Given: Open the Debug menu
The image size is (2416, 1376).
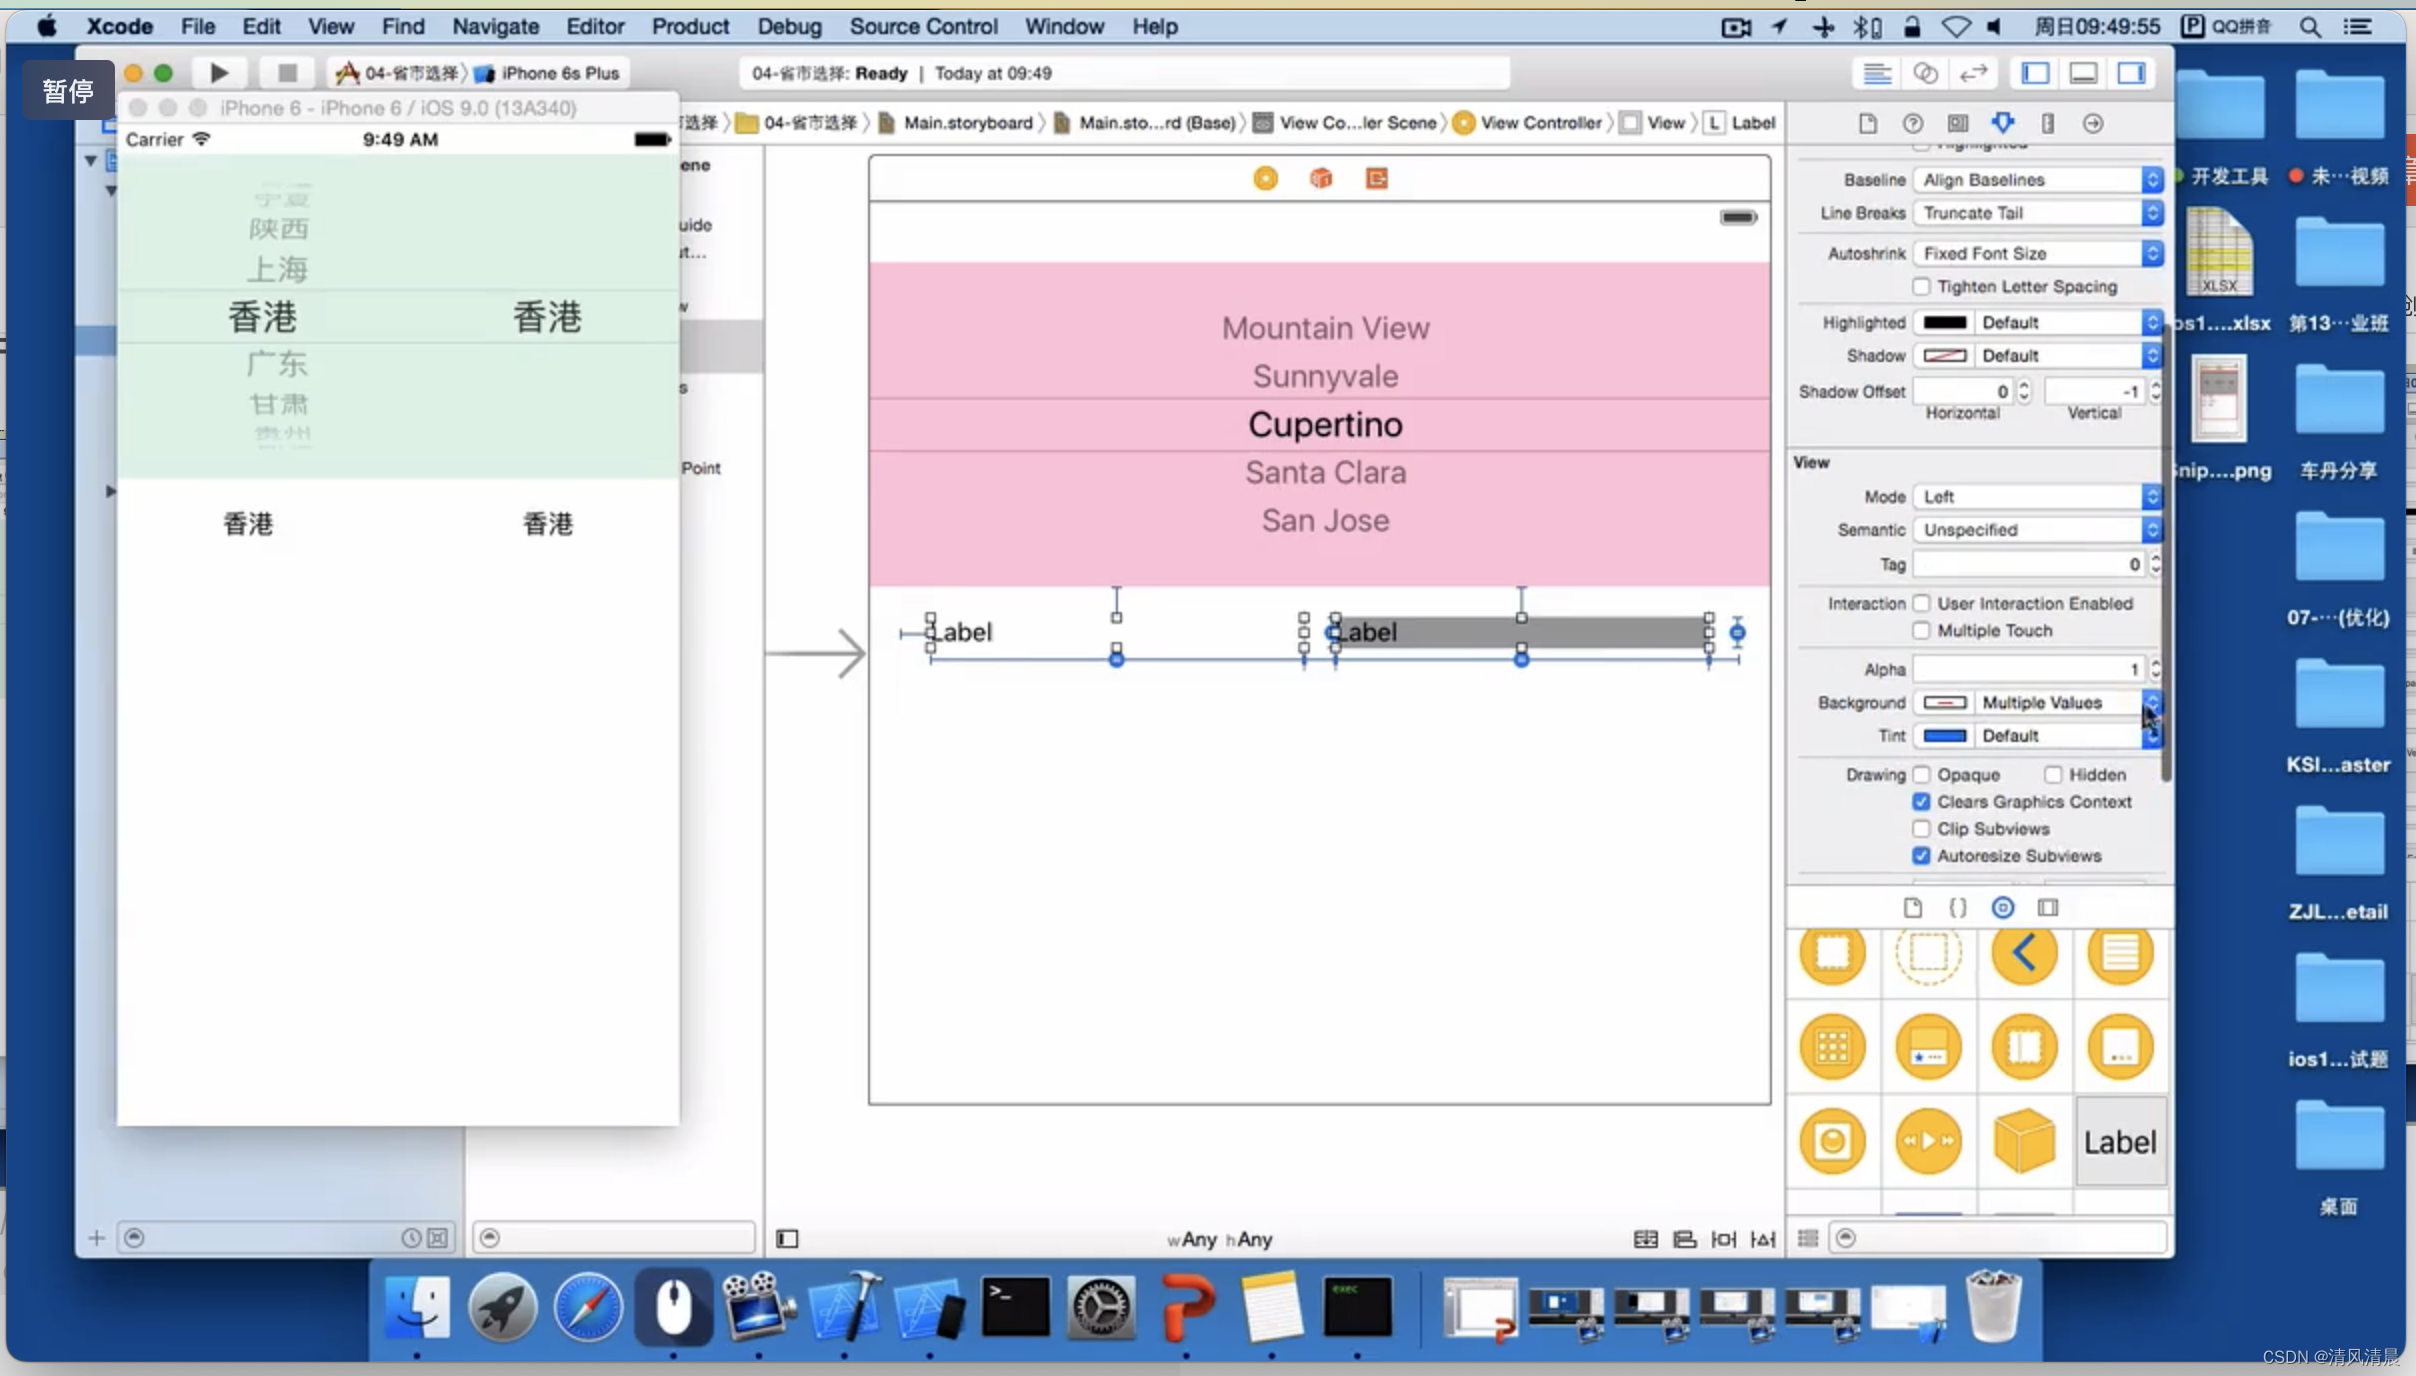Looking at the screenshot, I should coord(789,26).
